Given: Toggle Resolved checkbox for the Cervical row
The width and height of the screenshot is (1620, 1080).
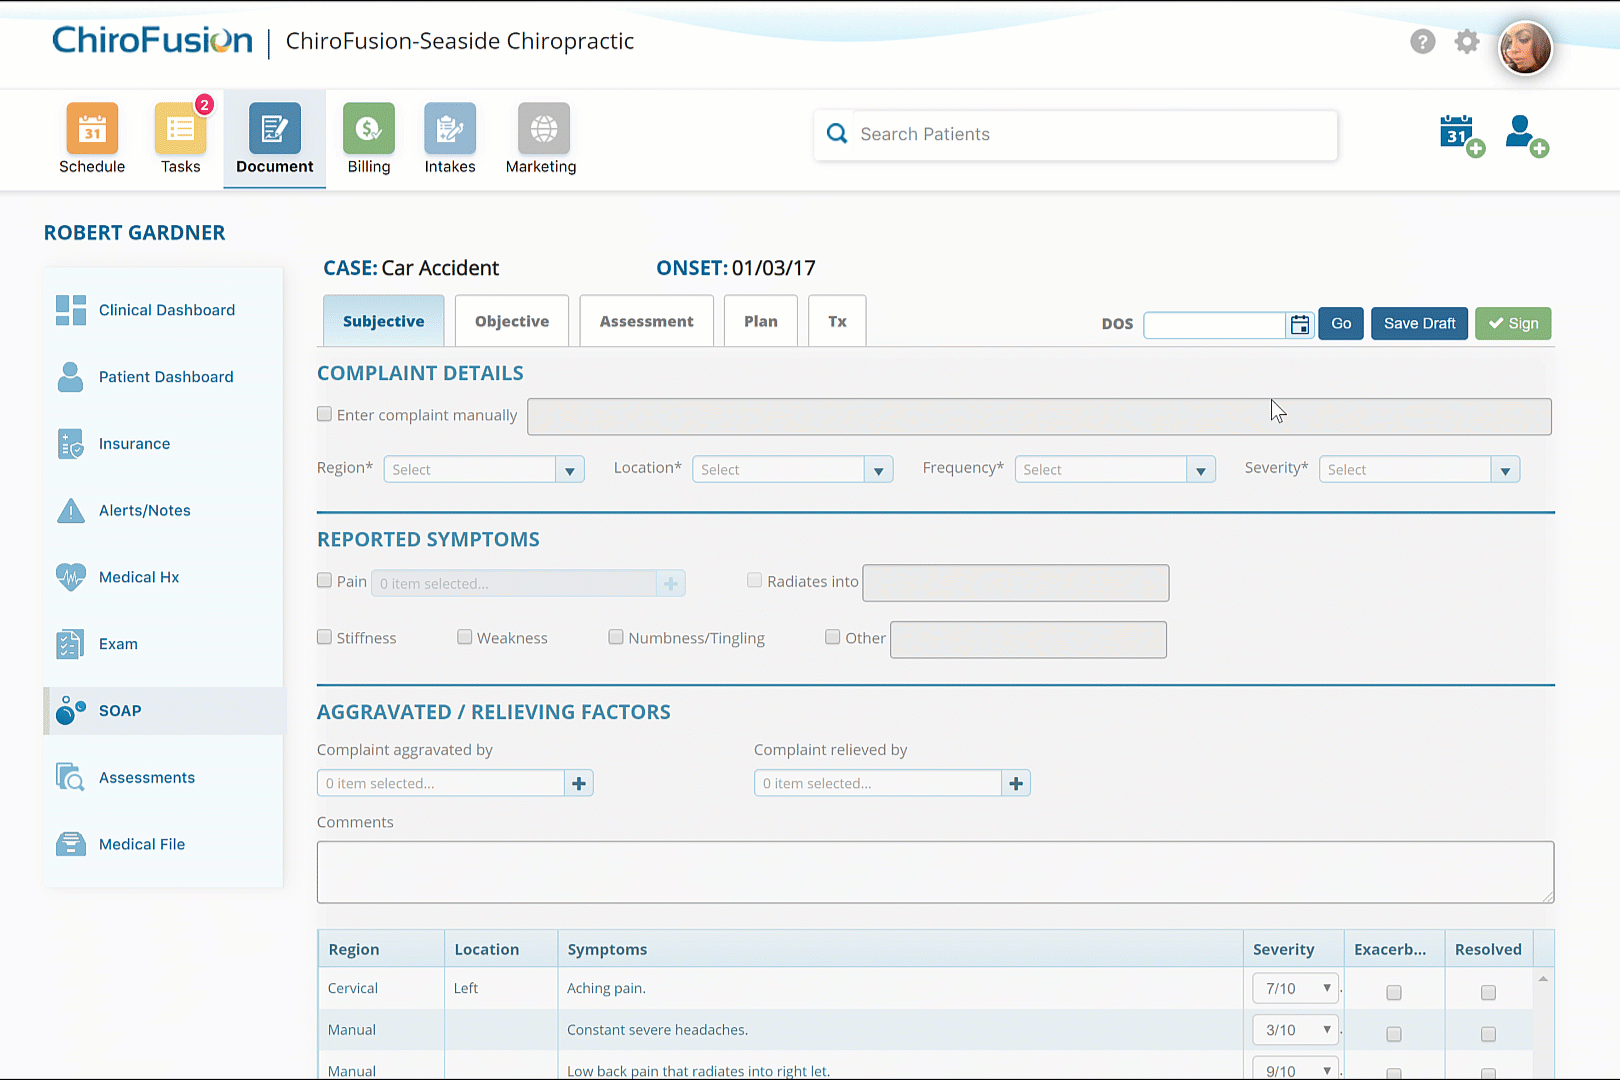Looking at the screenshot, I should click(x=1488, y=993).
